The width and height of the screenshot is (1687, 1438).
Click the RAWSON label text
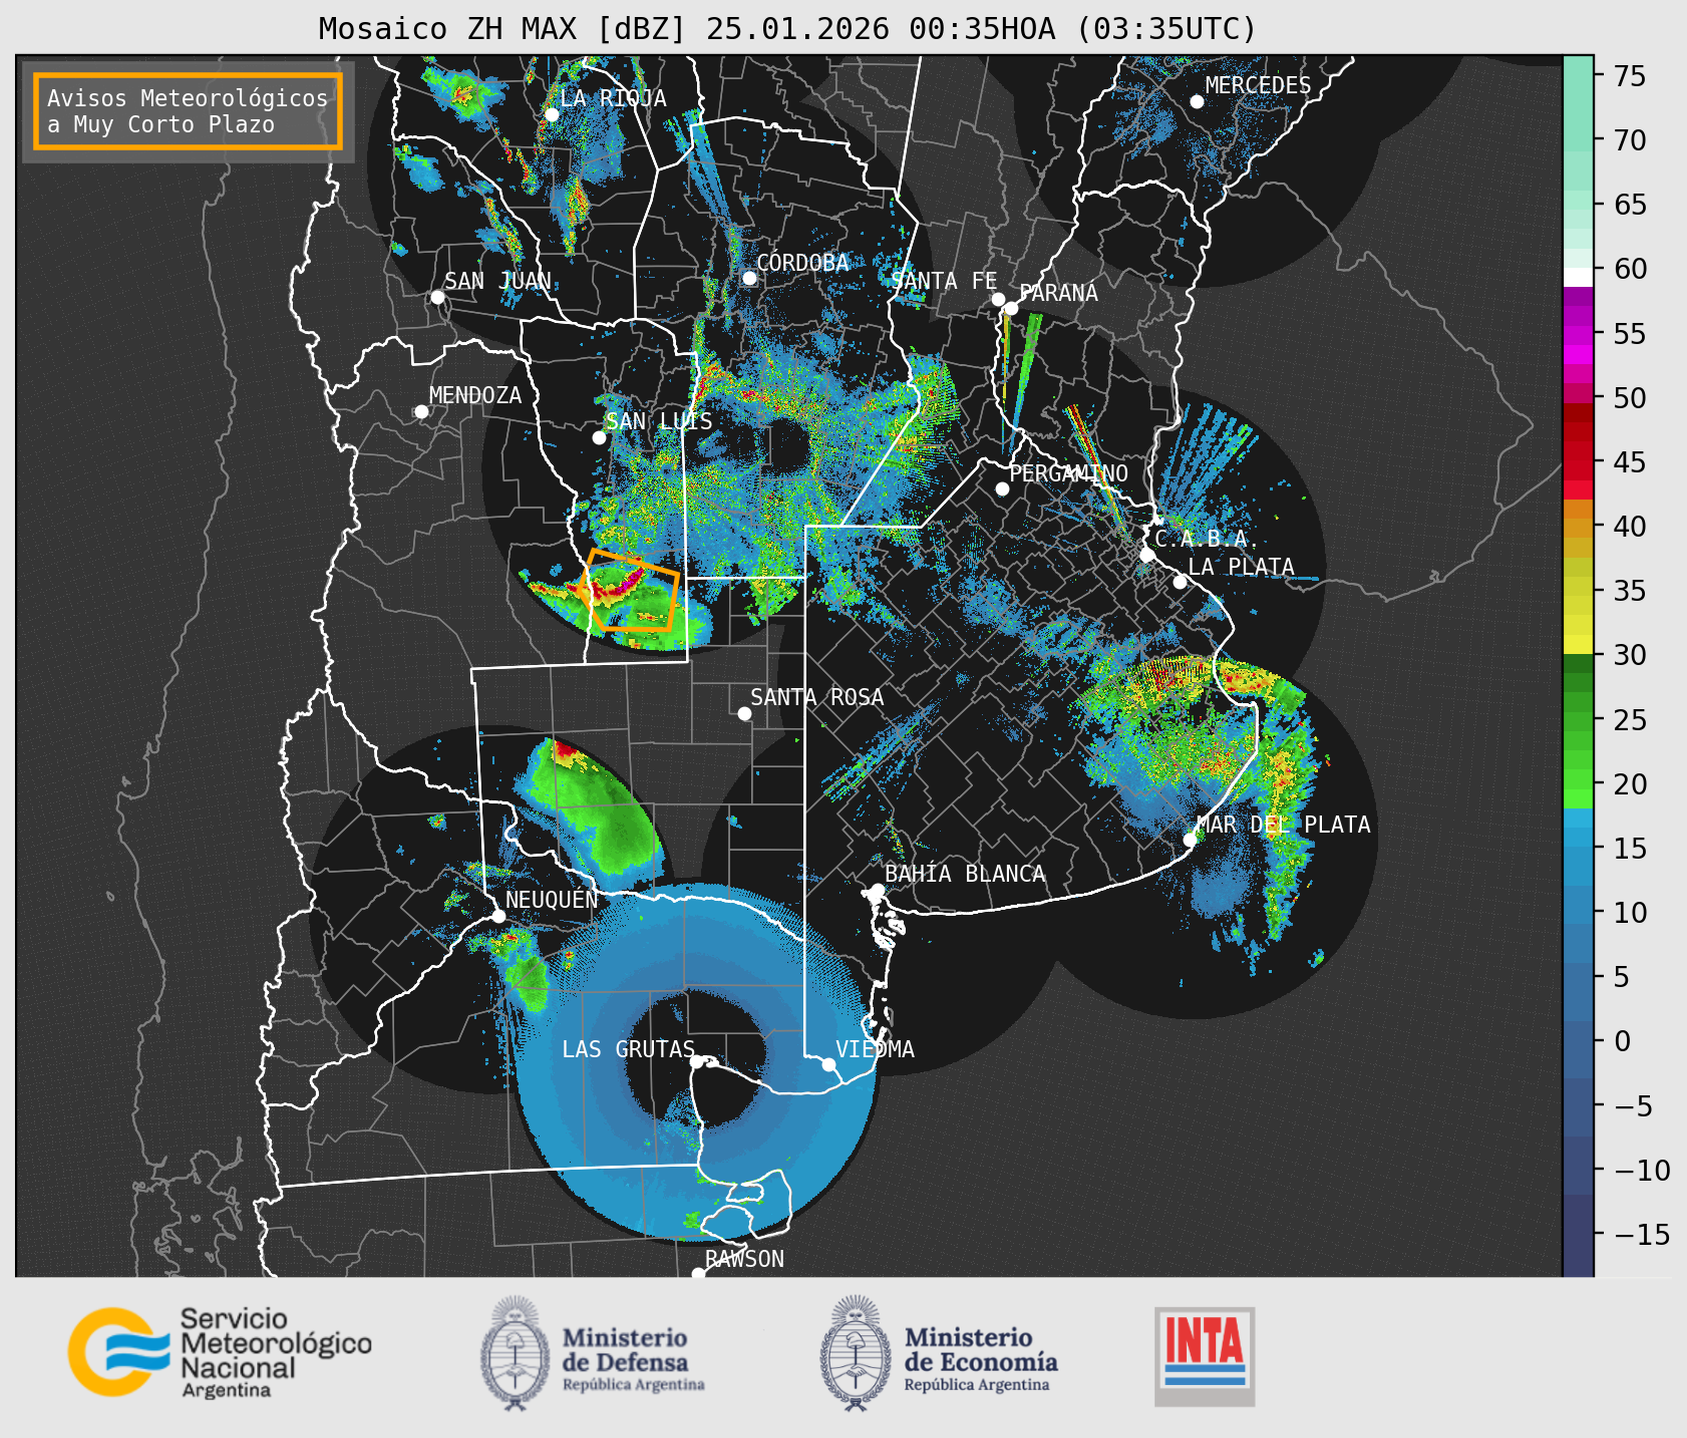tap(744, 1259)
